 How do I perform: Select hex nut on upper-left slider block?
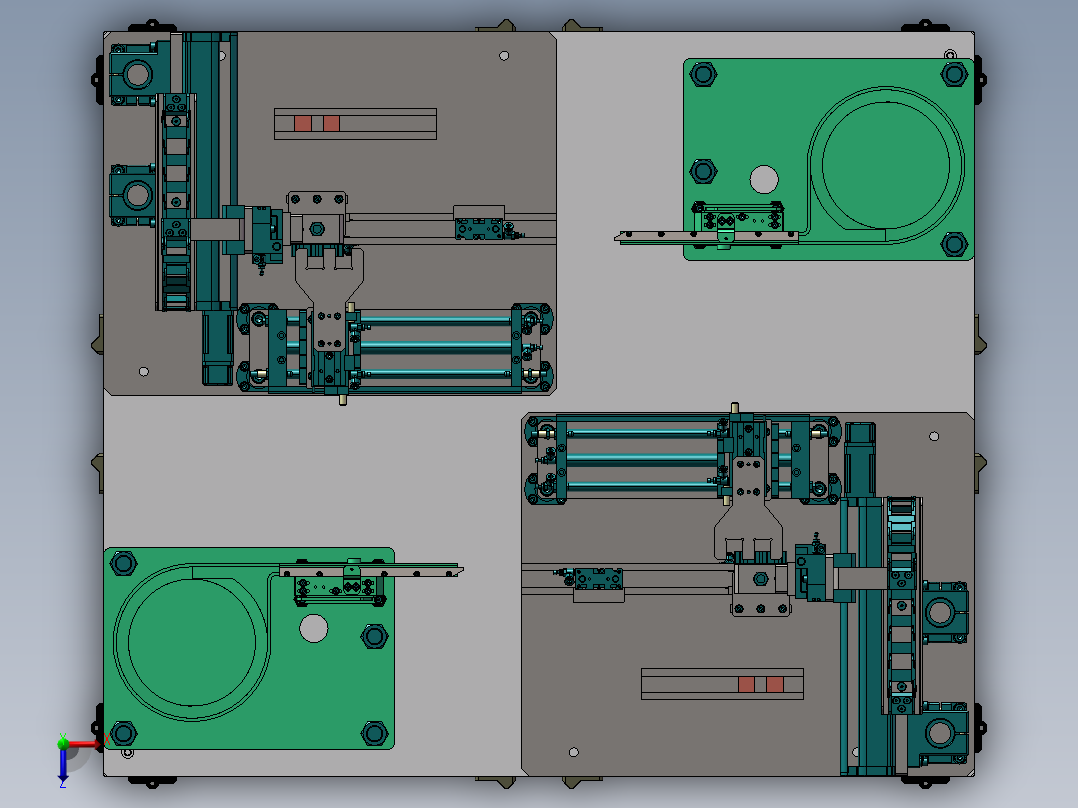[x=317, y=229]
